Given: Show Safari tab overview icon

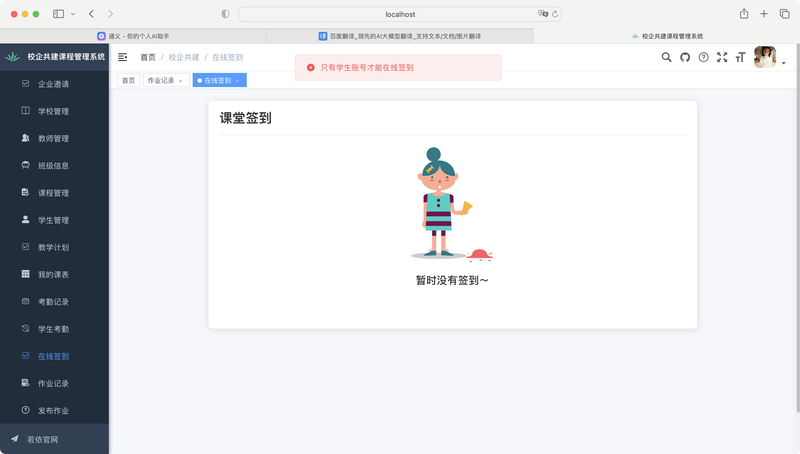Looking at the screenshot, I should [x=784, y=14].
